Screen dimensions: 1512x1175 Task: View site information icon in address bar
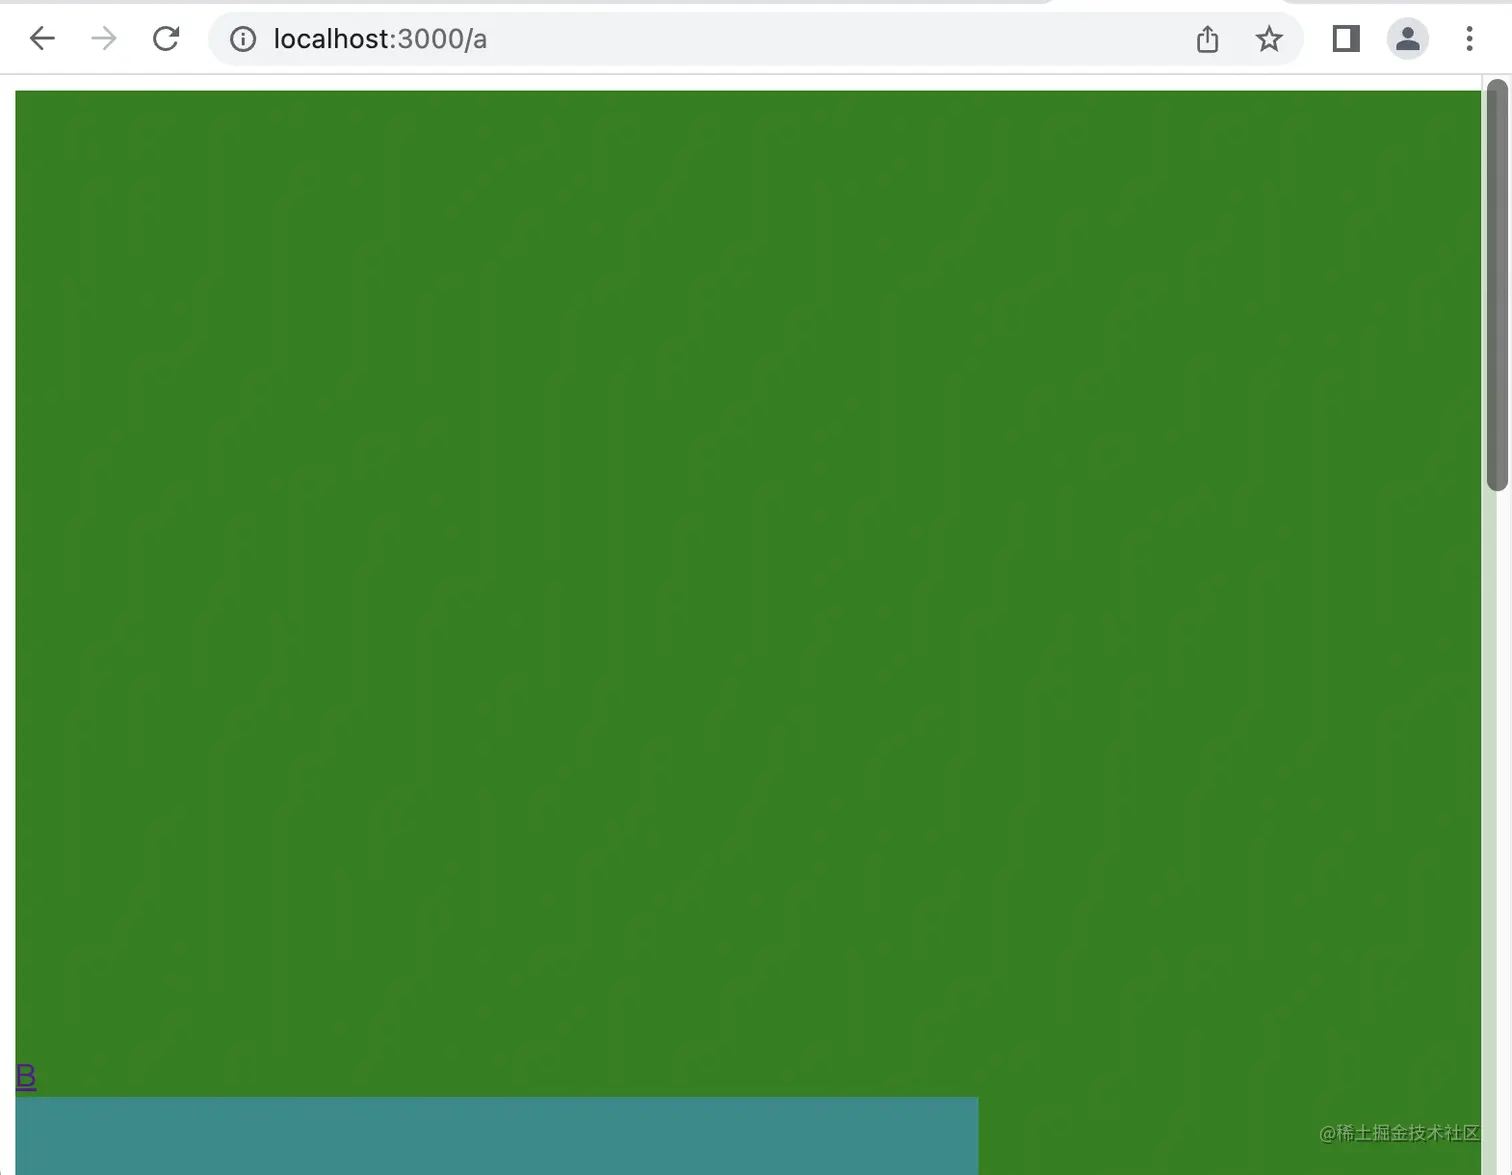pyautogui.click(x=243, y=39)
